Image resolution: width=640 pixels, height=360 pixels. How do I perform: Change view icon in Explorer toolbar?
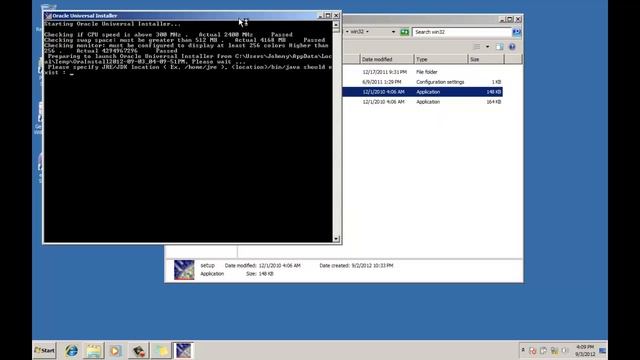click(x=477, y=47)
